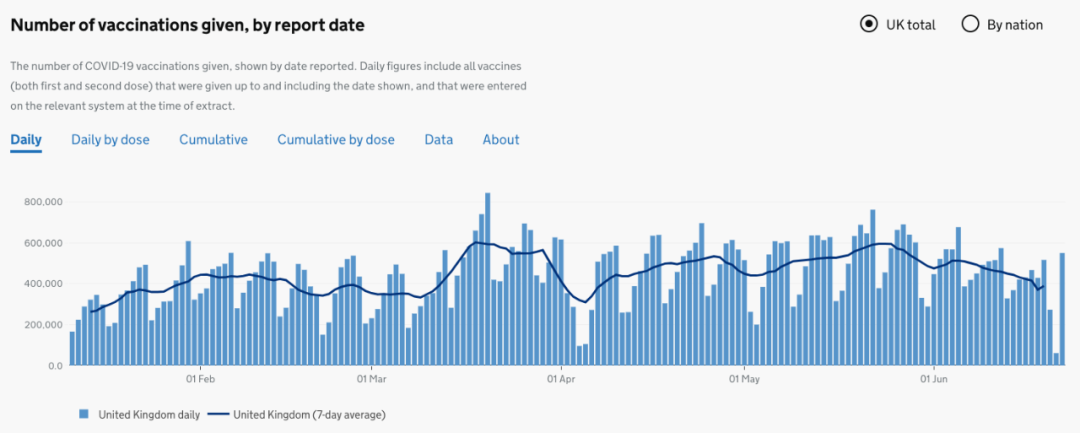
Task: Click the tallest bar above 800,000 in March
Action: click(x=488, y=279)
